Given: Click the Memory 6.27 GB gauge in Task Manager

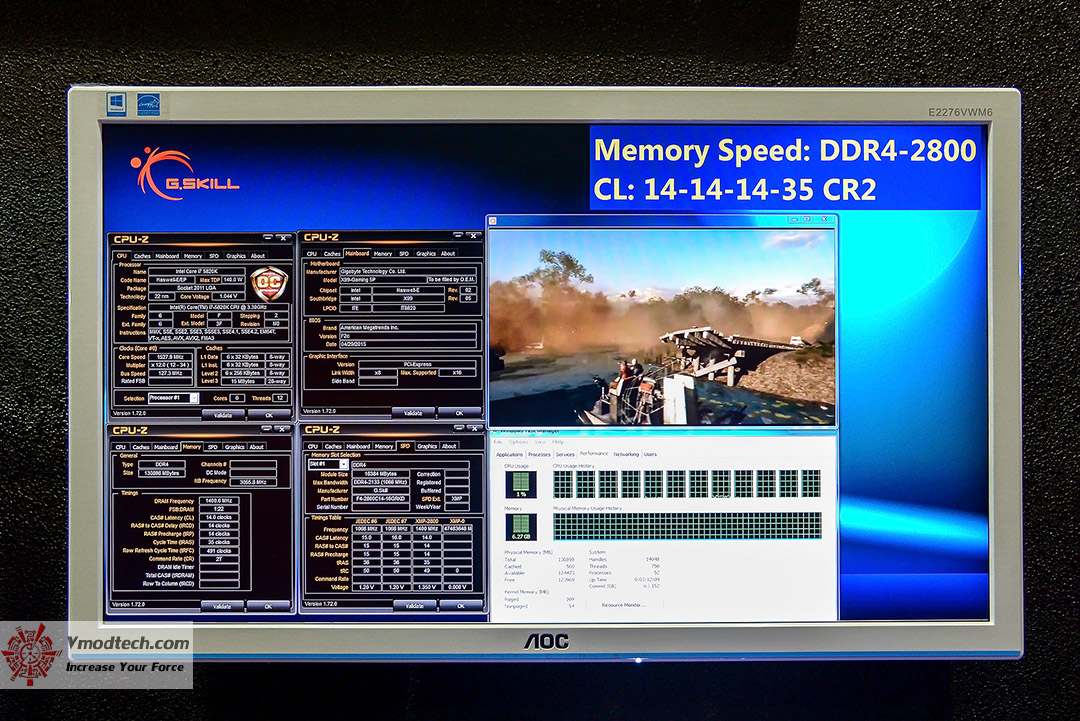Looking at the screenshot, I should 521,527.
